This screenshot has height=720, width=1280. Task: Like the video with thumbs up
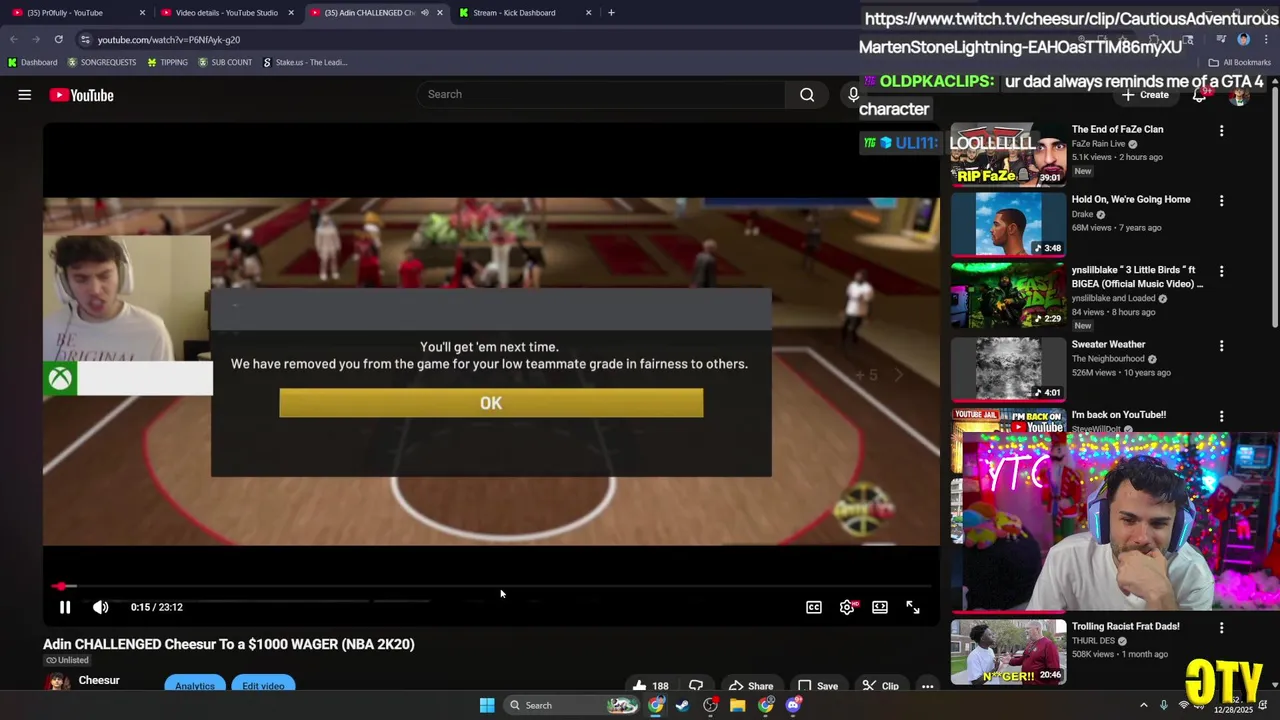[x=650, y=686]
